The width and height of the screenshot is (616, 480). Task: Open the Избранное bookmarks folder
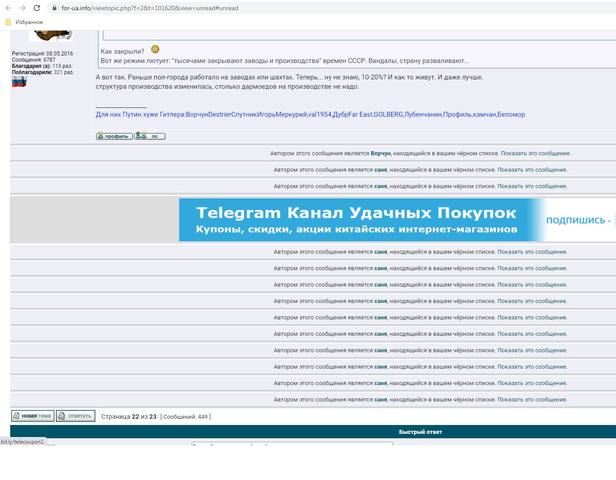pyautogui.click(x=24, y=22)
